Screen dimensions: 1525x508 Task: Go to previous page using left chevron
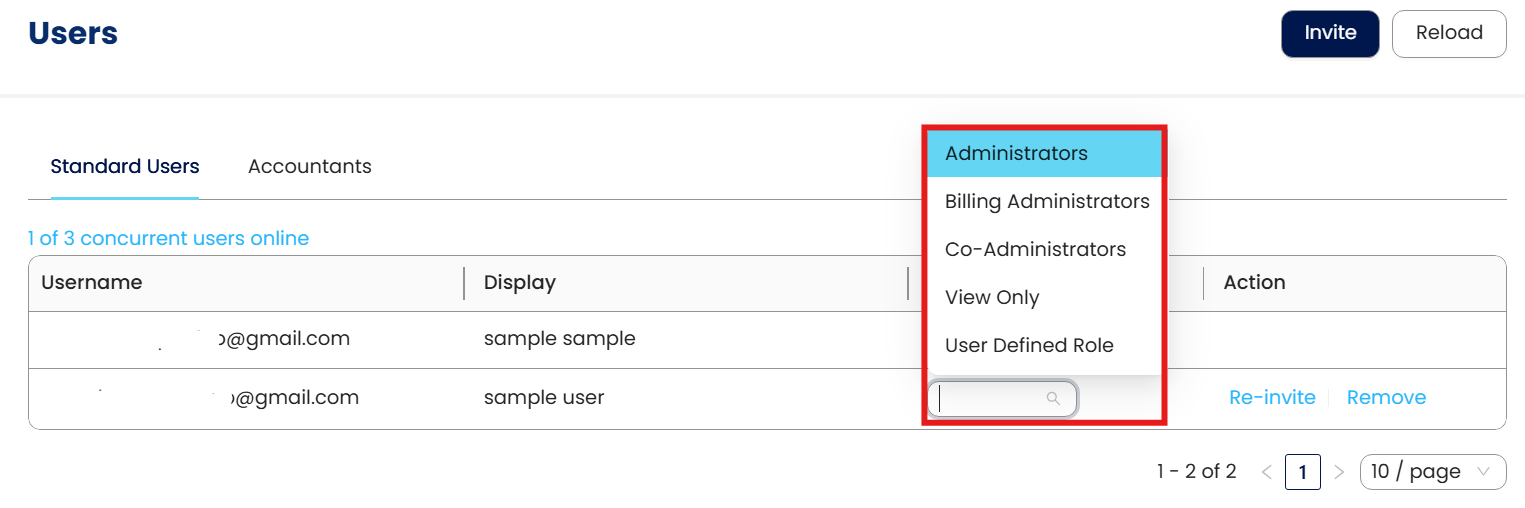coord(1266,472)
